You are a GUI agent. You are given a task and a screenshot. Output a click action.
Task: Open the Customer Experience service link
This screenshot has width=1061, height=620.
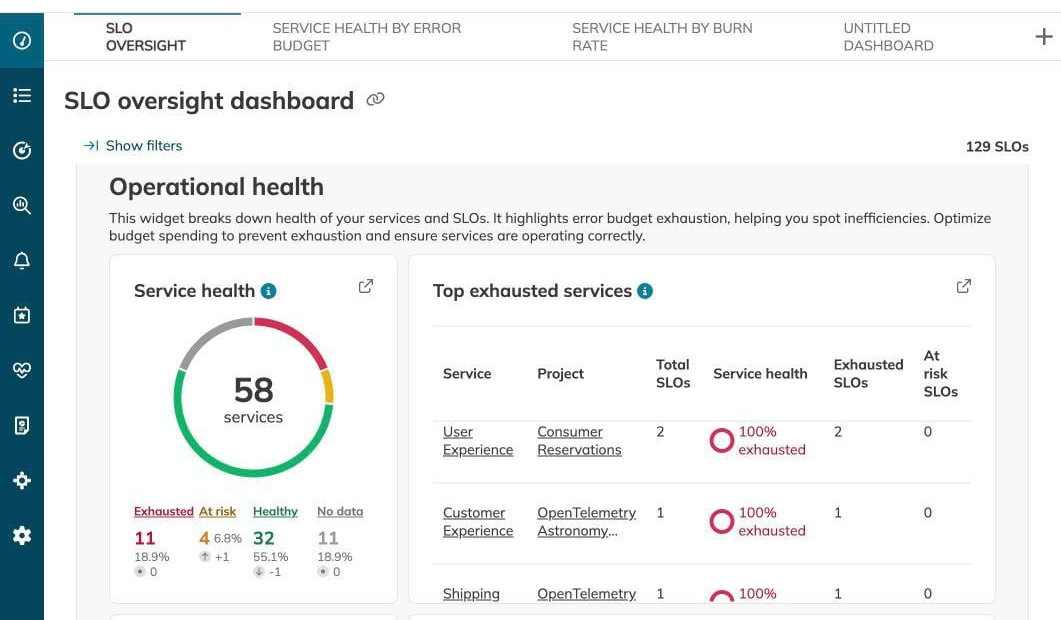478,522
